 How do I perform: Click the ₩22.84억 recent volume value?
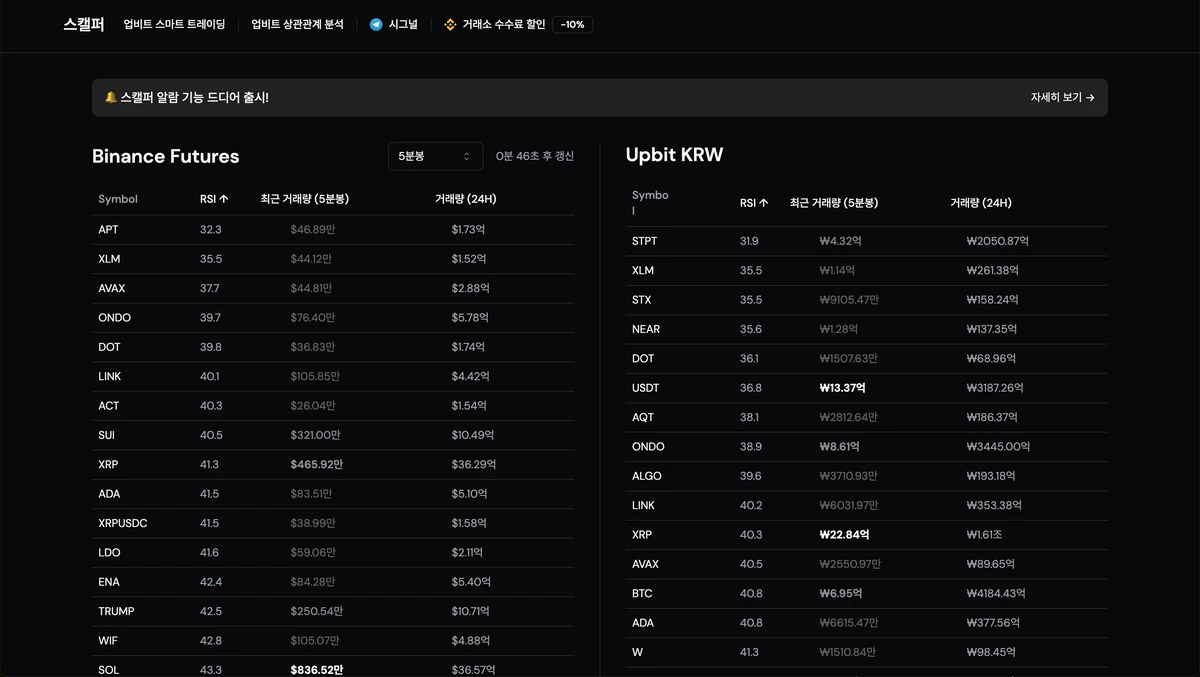[844, 534]
